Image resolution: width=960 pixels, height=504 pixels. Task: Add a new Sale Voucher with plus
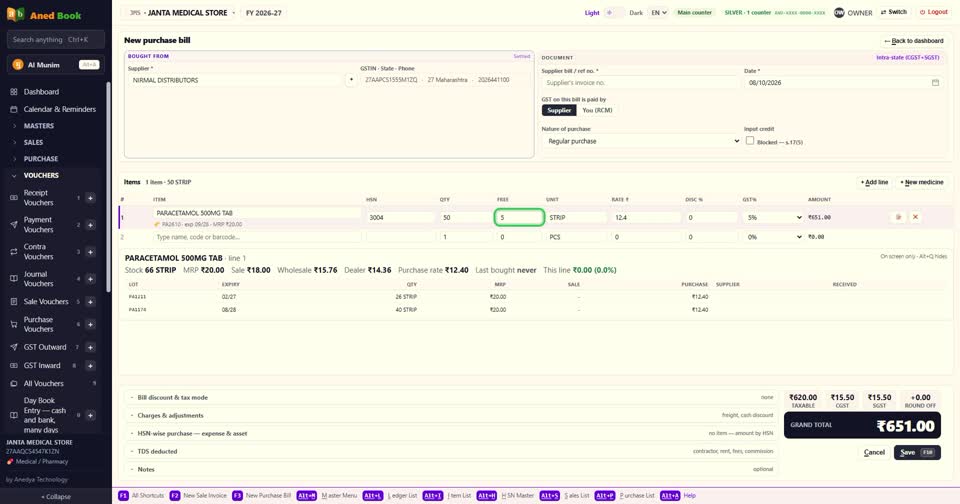tap(90, 301)
